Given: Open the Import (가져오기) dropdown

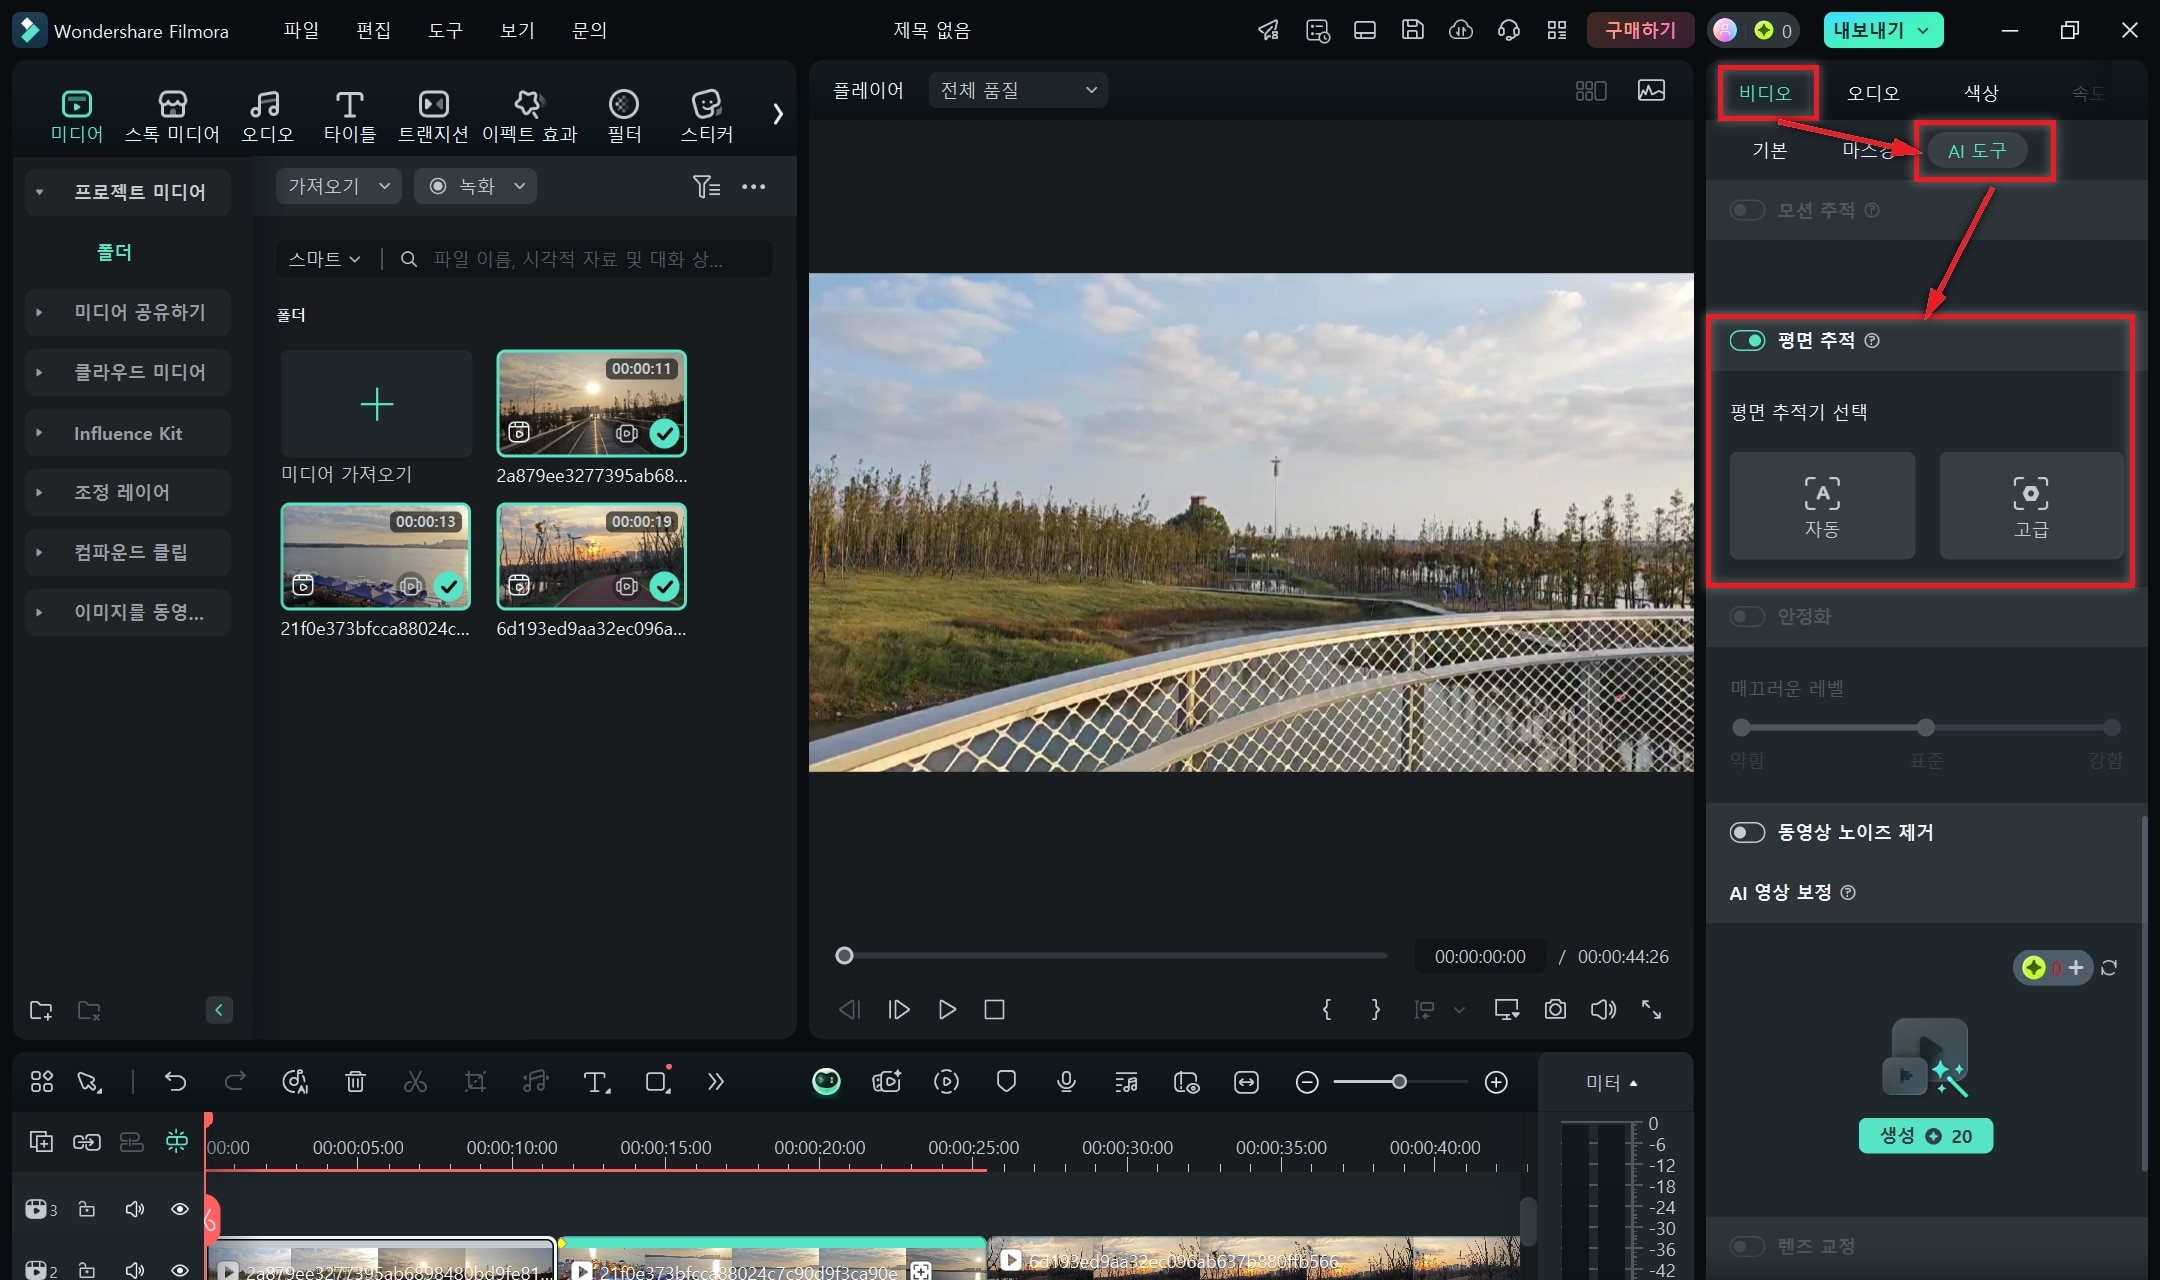Looking at the screenshot, I should click(338, 186).
